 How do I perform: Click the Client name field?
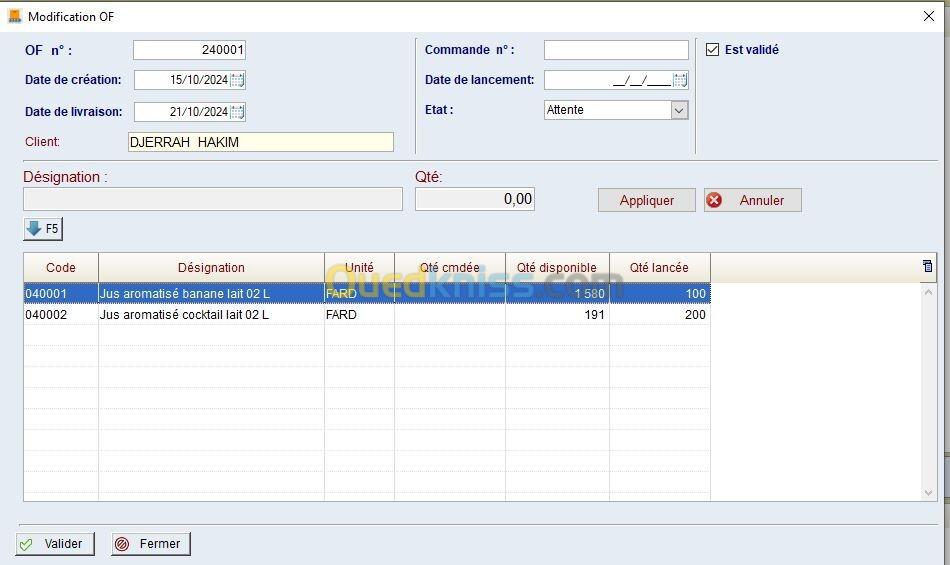(x=260, y=142)
